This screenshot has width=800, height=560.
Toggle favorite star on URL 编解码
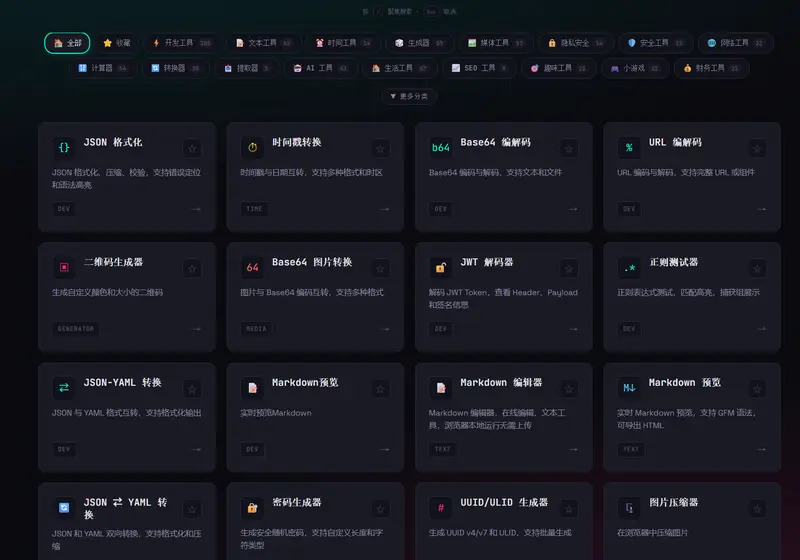tap(757, 148)
